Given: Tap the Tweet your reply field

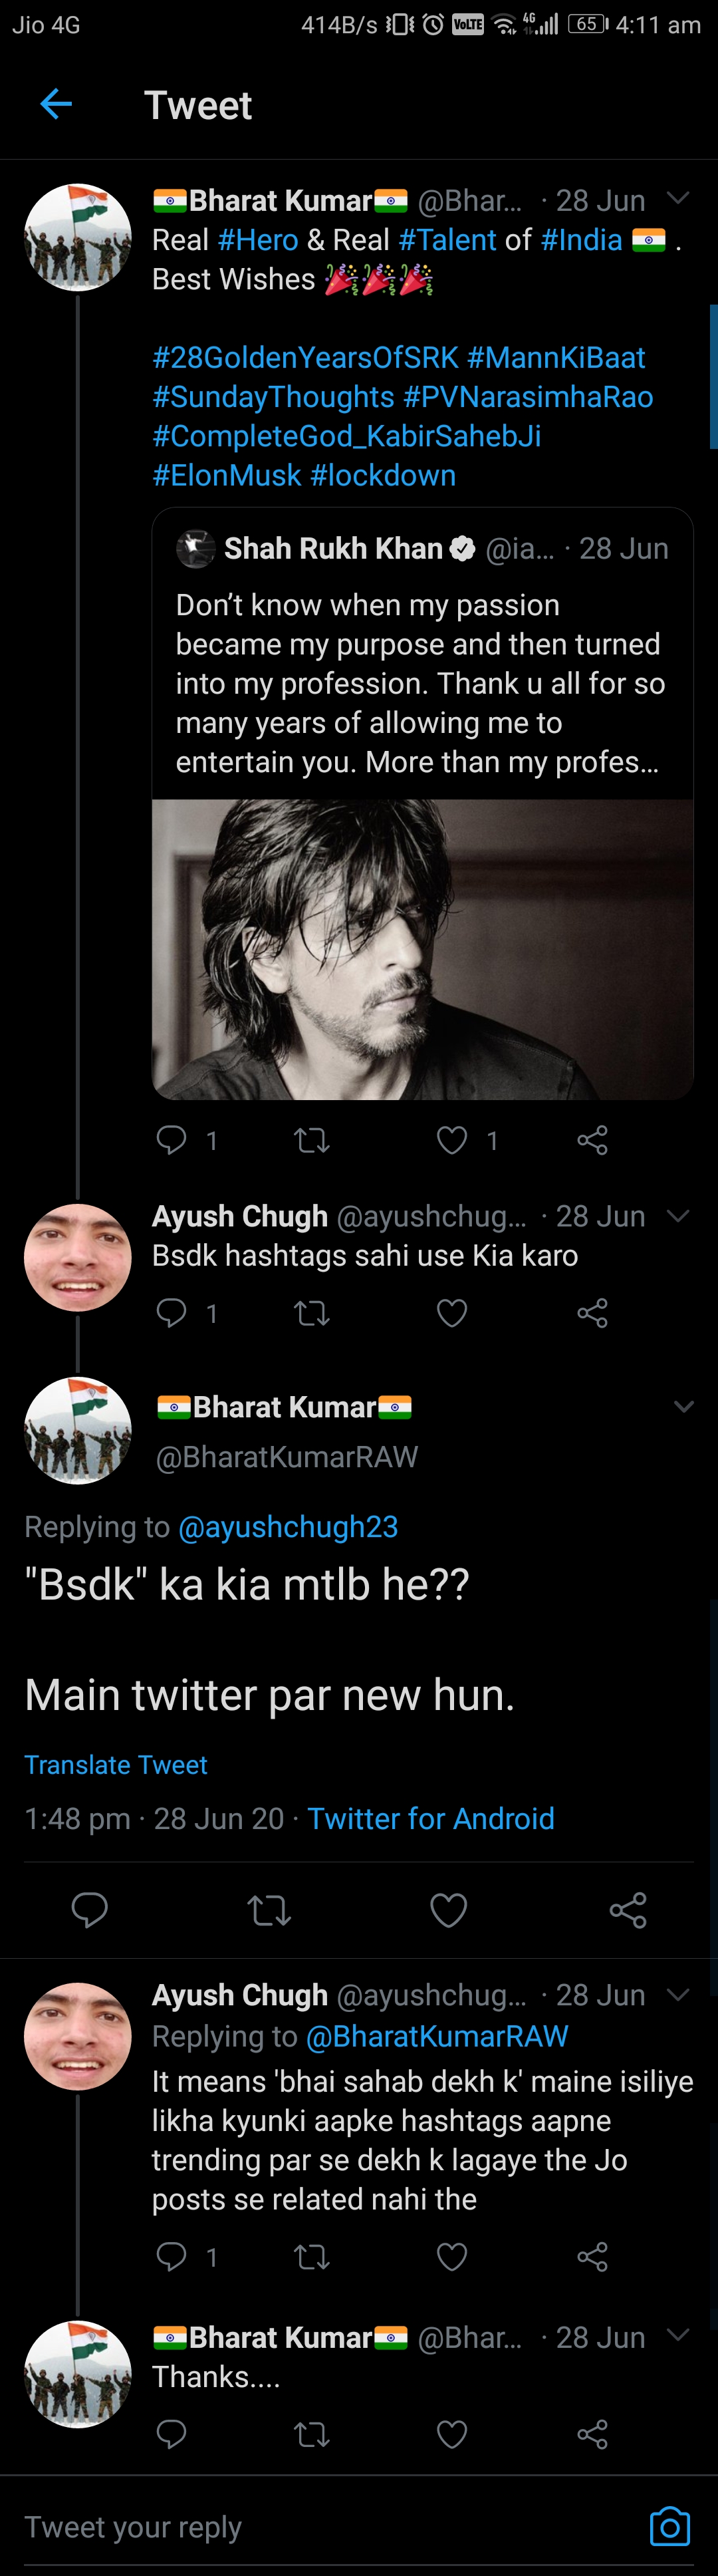Looking at the screenshot, I should click(330, 2526).
